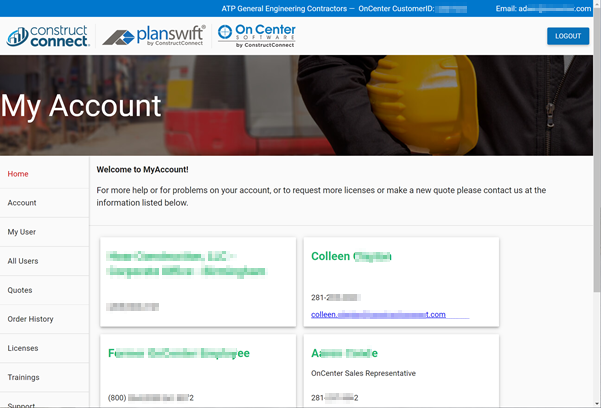Click the PlanSwift logo
This screenshot has height=408, width=601.
154,36
